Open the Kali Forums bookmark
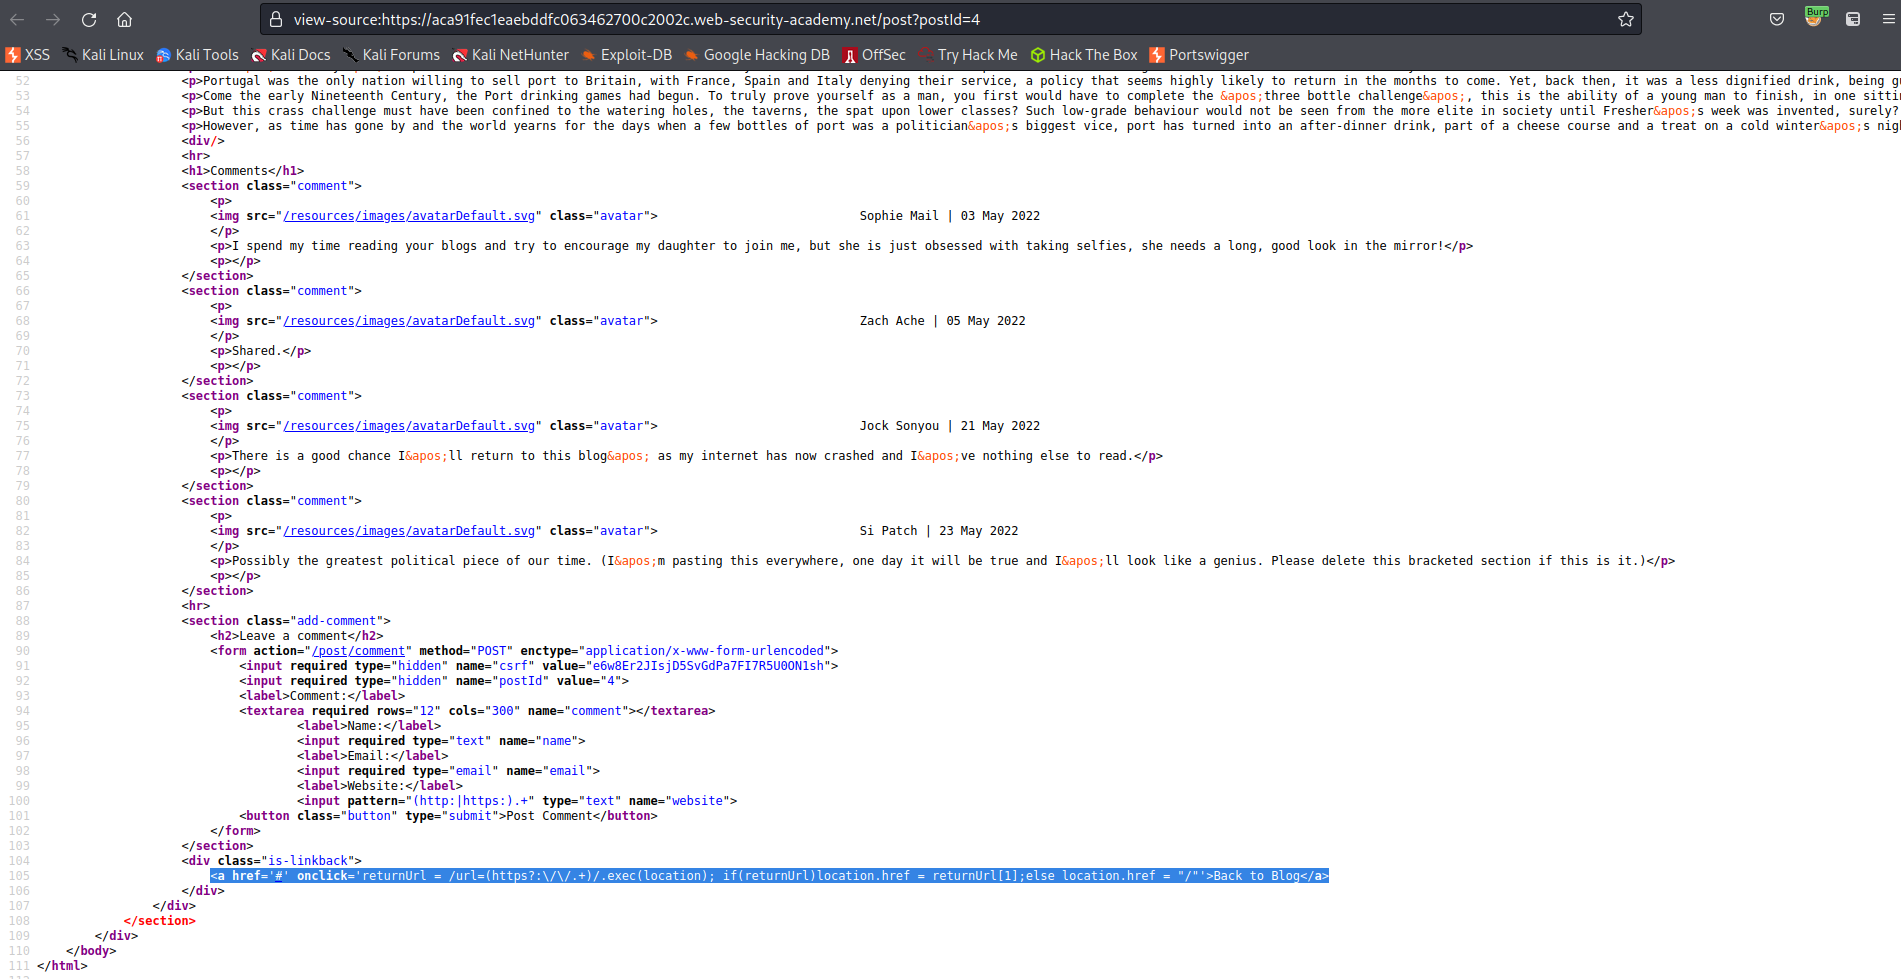Image resolution: width=1901 pixels, height=979 pixels. point(391,55)
